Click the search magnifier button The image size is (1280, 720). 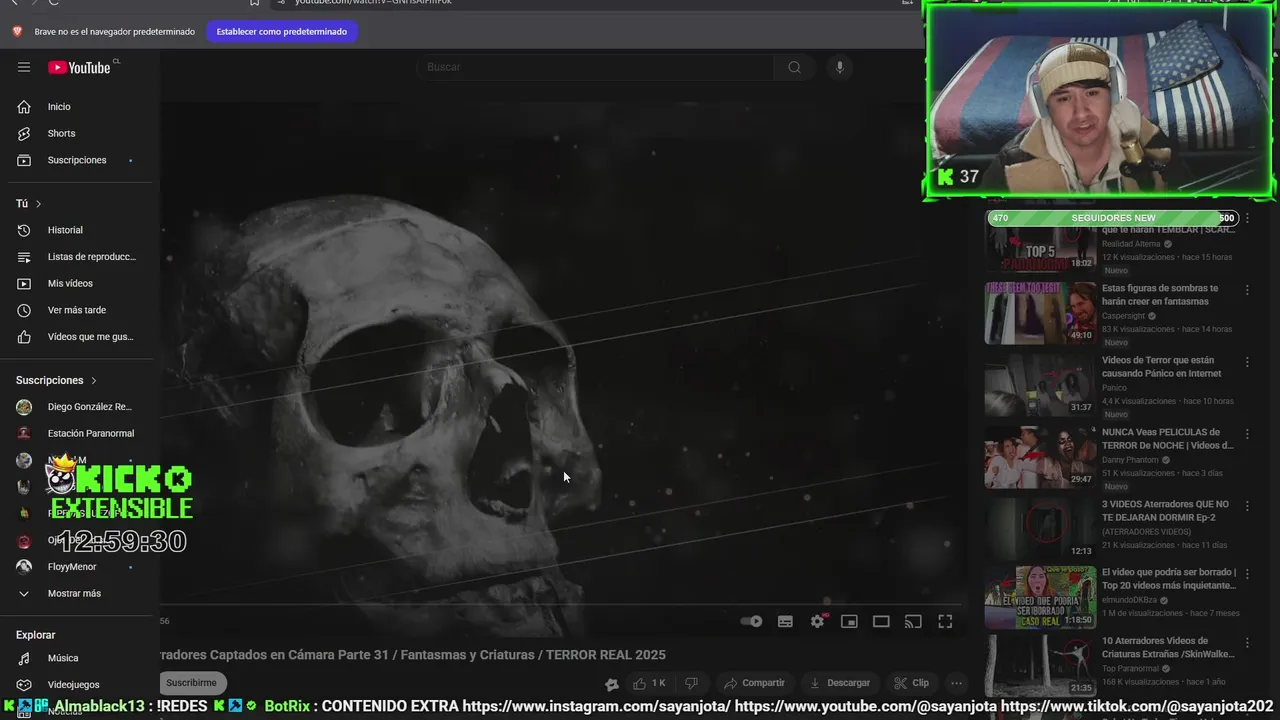point(794,67)
